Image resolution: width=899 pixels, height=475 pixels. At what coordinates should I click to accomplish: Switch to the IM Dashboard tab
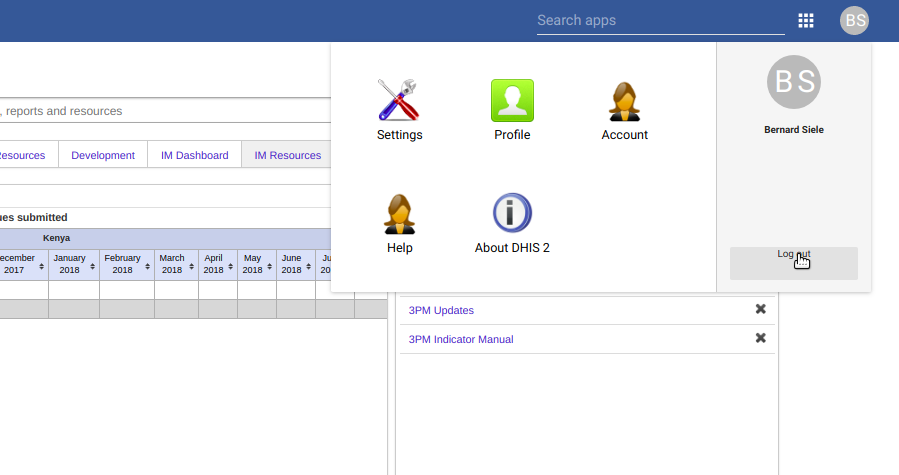194,155
